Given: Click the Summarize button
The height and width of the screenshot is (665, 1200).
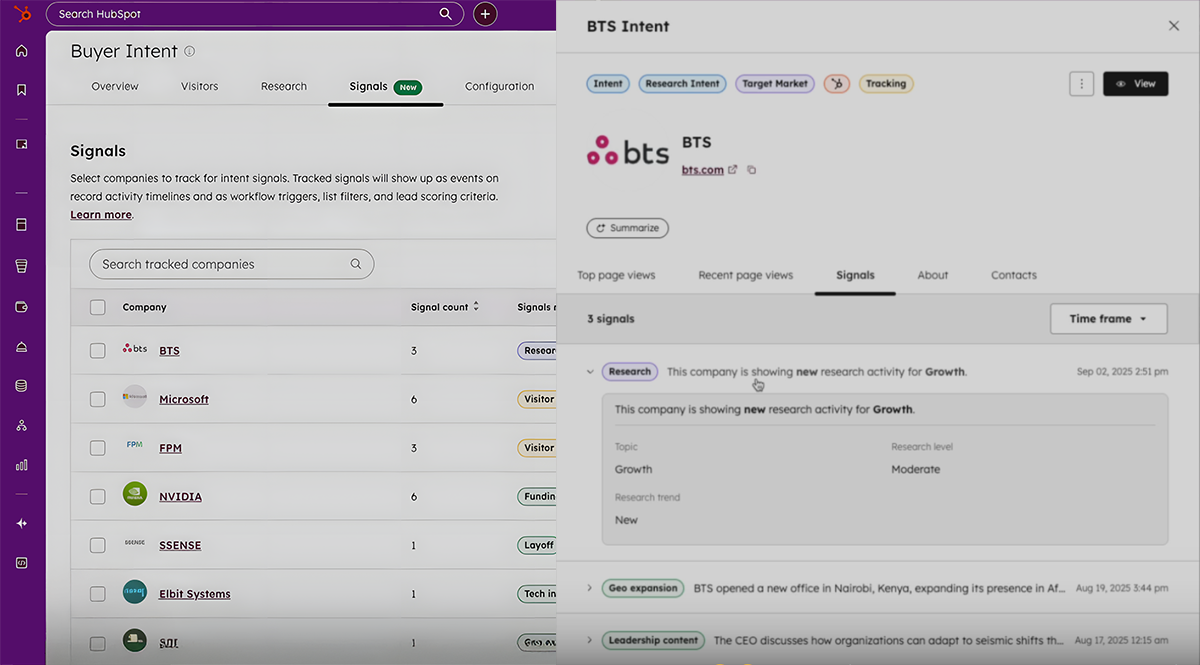Looking at the screenshot, I should [x=627, y=228].
